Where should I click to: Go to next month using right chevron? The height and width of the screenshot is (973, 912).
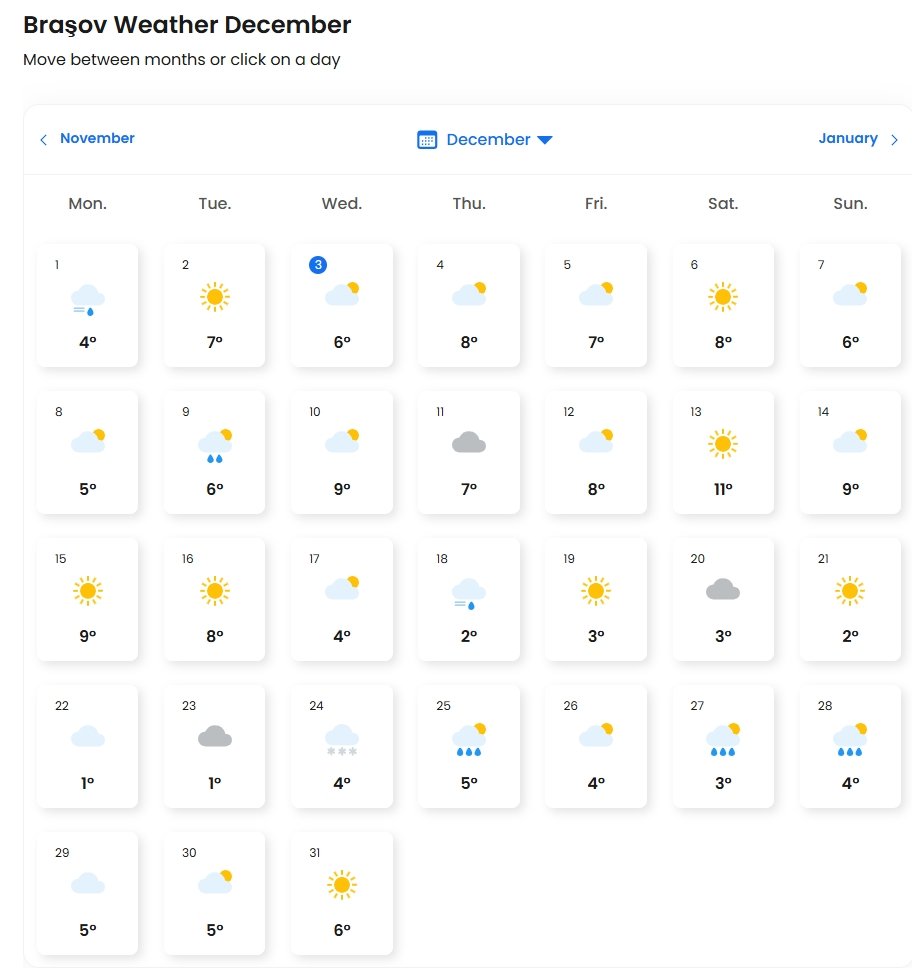[894, 140]
